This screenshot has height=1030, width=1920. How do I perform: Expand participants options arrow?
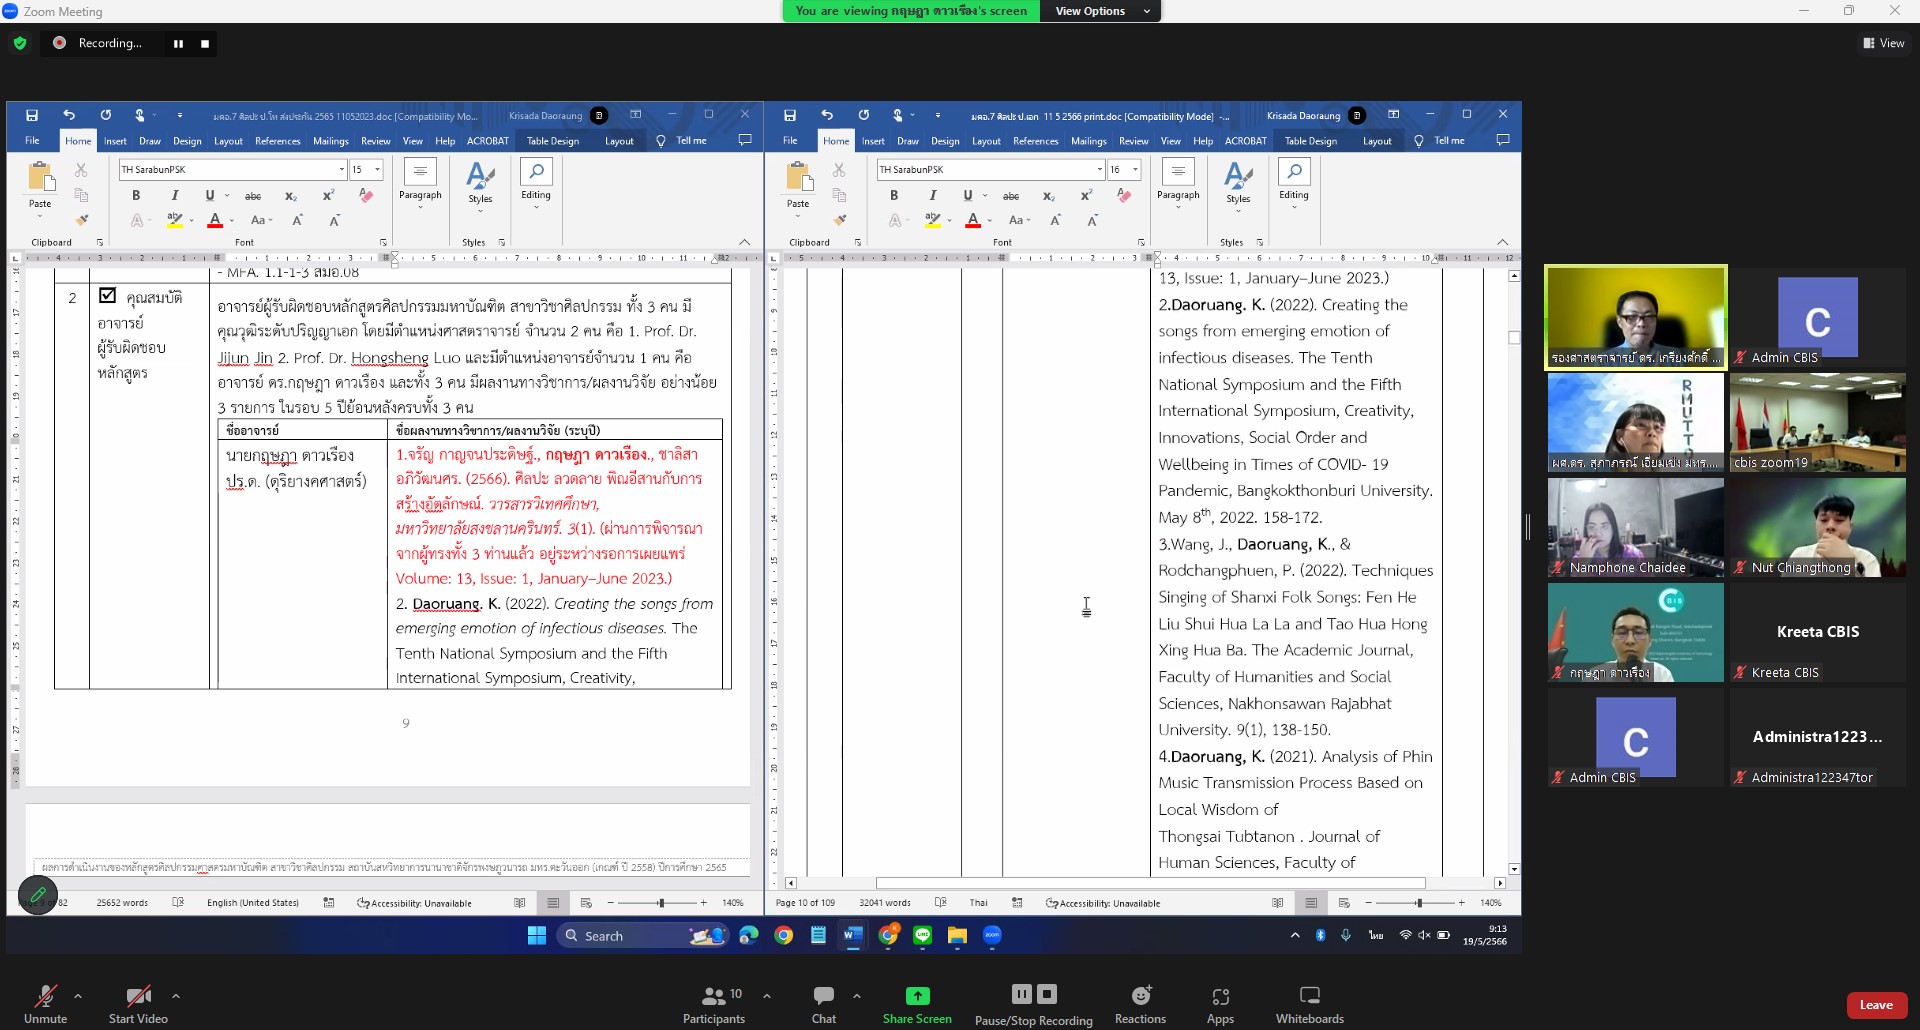[x=767, y=996]
